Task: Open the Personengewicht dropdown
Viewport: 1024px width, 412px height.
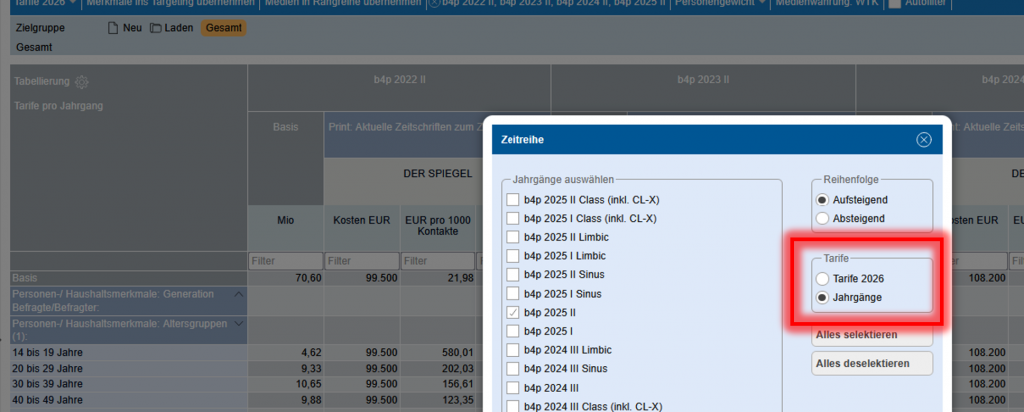Action: point(719,4)
